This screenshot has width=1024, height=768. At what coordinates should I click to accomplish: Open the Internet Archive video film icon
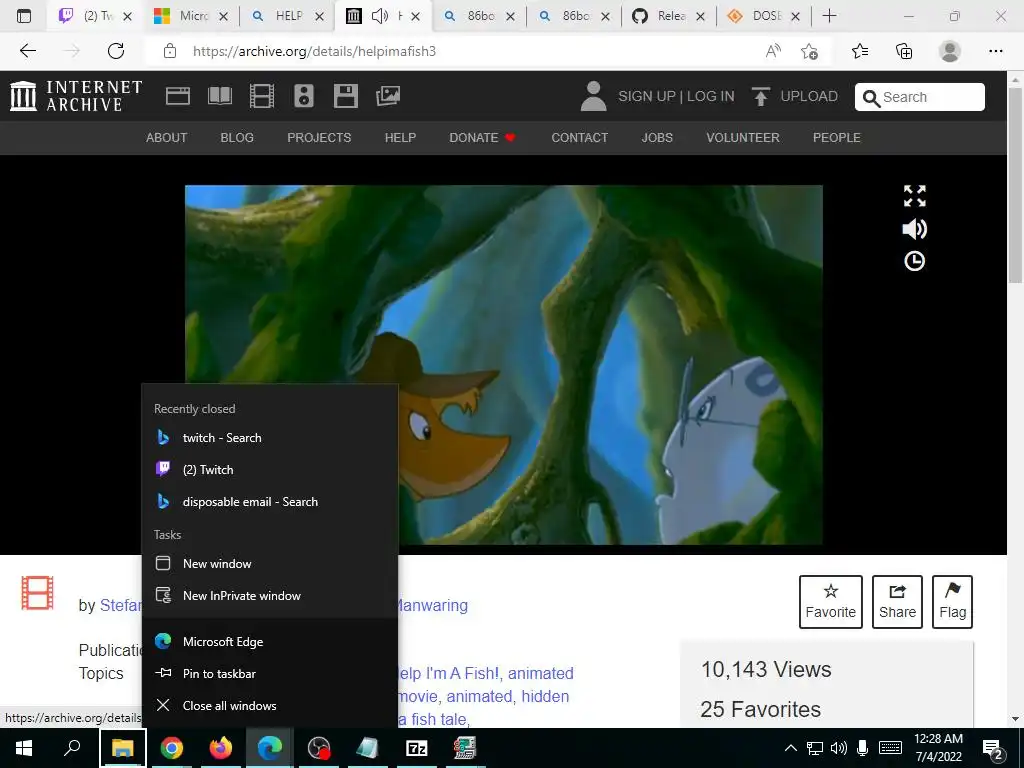point(261,96)
